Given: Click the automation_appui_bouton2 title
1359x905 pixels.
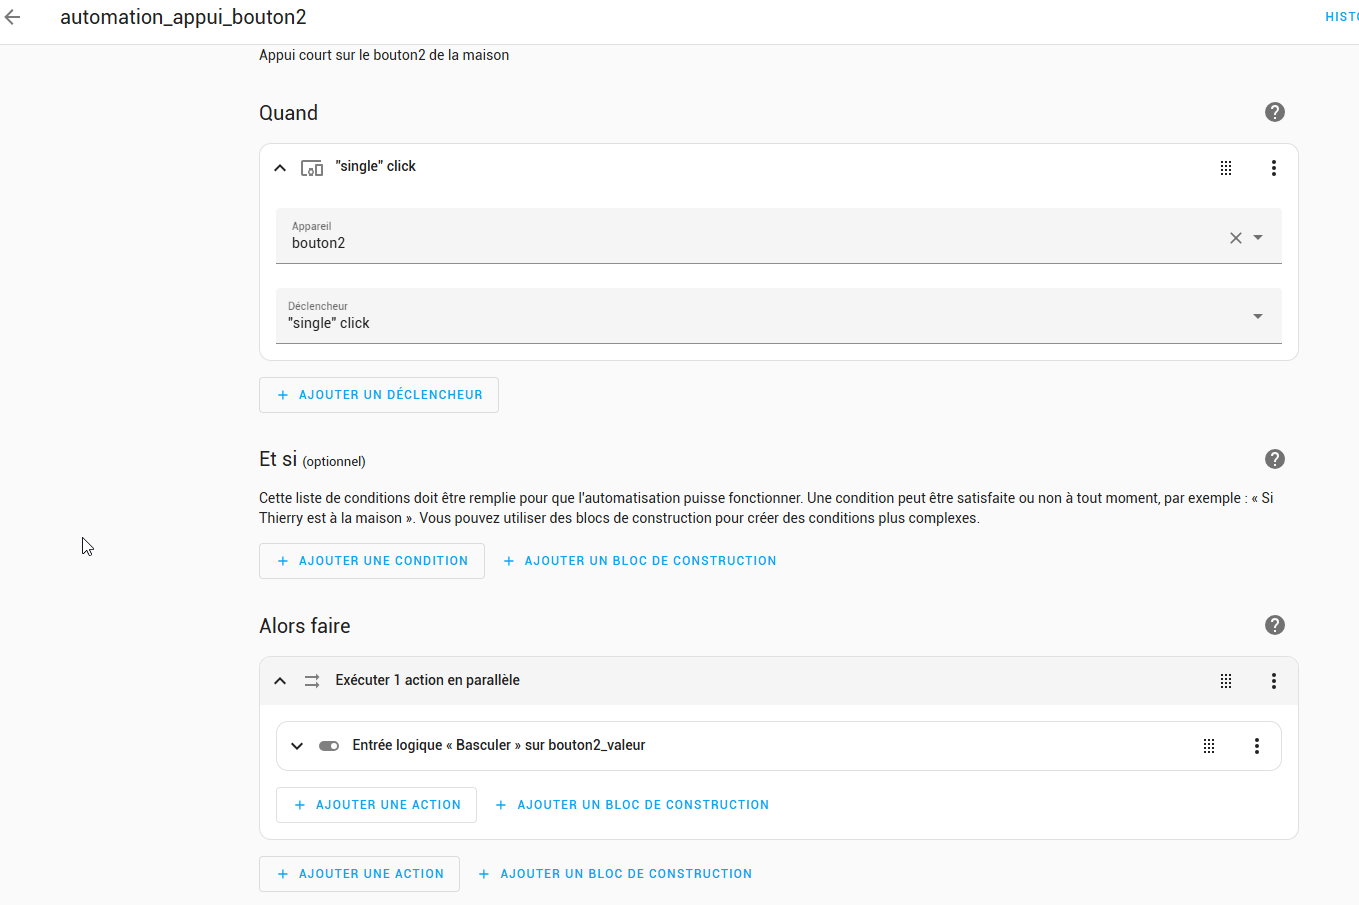Looking at the screenshot, I should (183, 17).
